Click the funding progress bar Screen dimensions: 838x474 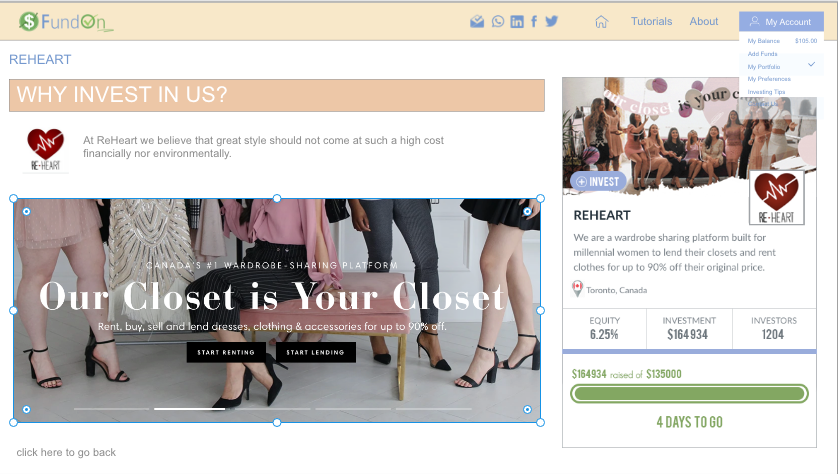pos(689,394)
